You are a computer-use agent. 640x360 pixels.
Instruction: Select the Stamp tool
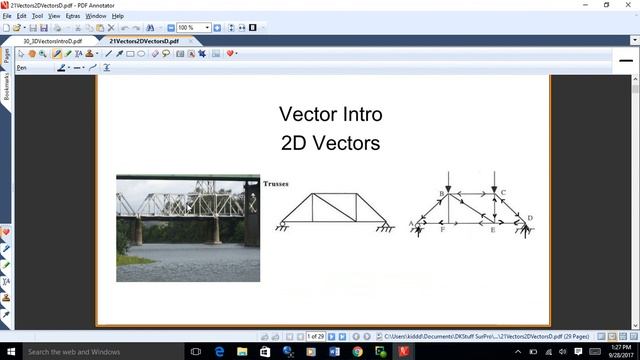pyautogui.click(x=89, y=53)
